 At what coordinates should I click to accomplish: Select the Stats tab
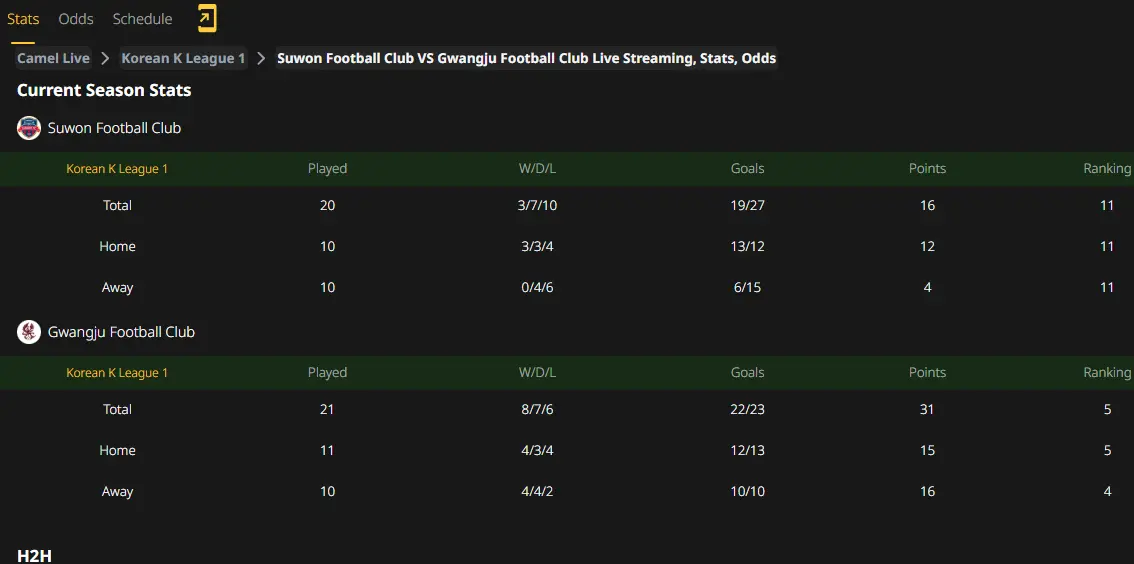coord(23,19)
